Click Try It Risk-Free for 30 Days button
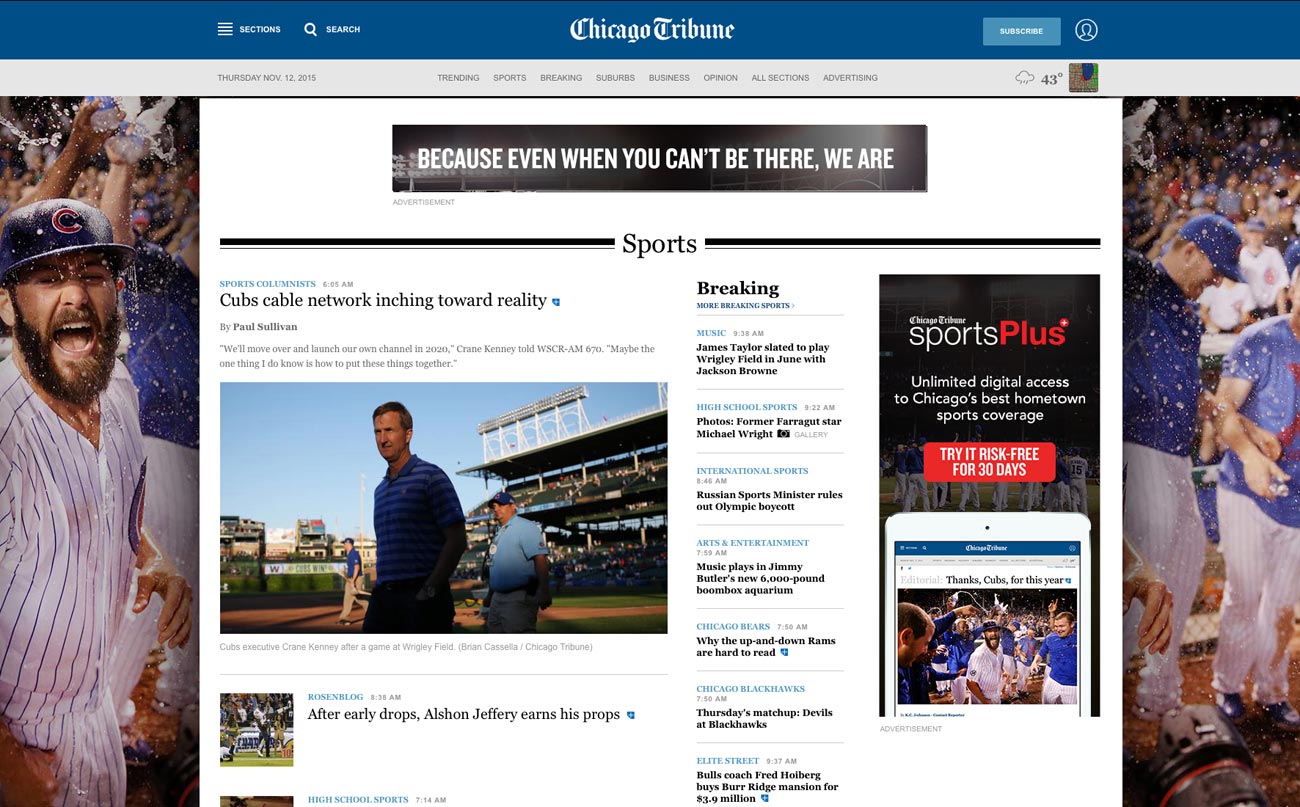The width and height of the screenshot is (1300, 807). click(989, 462)
